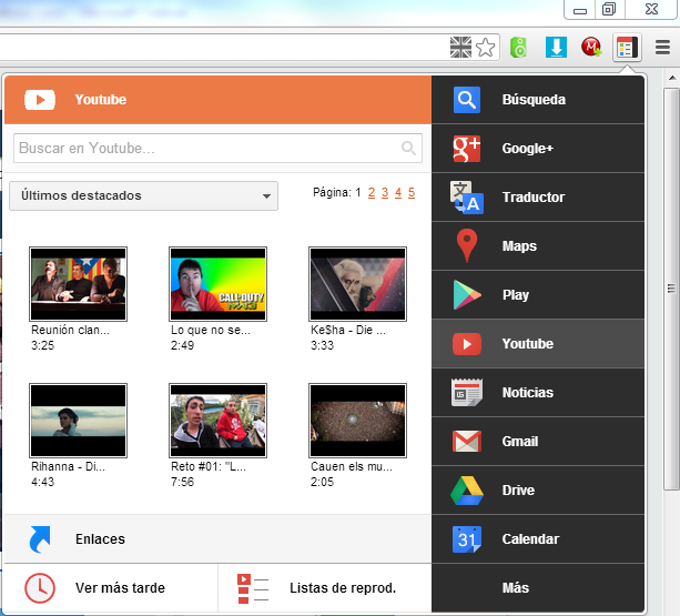680x616 pixels.
Task: Expand the Últimos destacados dropdown
Action: [x=144, y=196]
